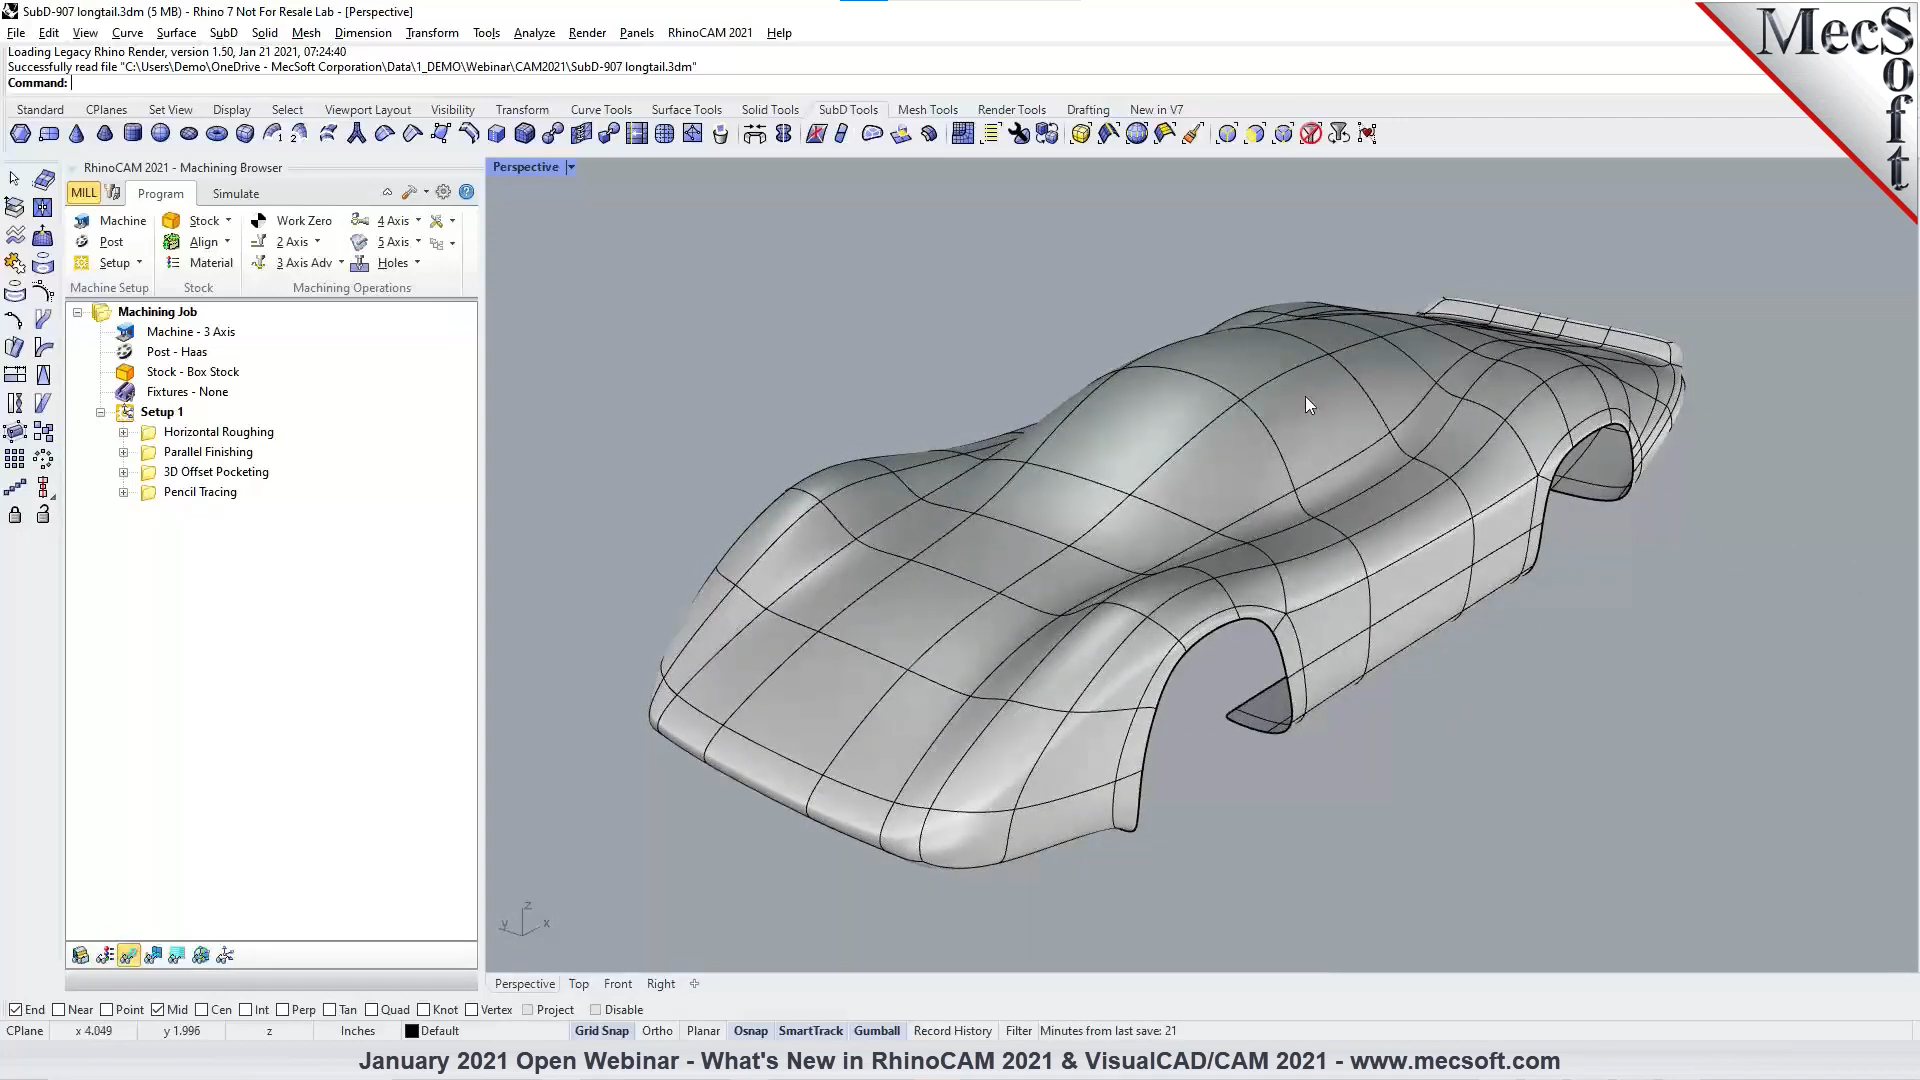
Task: Click the hammer utilities icon
Action: tap(409, 192)
